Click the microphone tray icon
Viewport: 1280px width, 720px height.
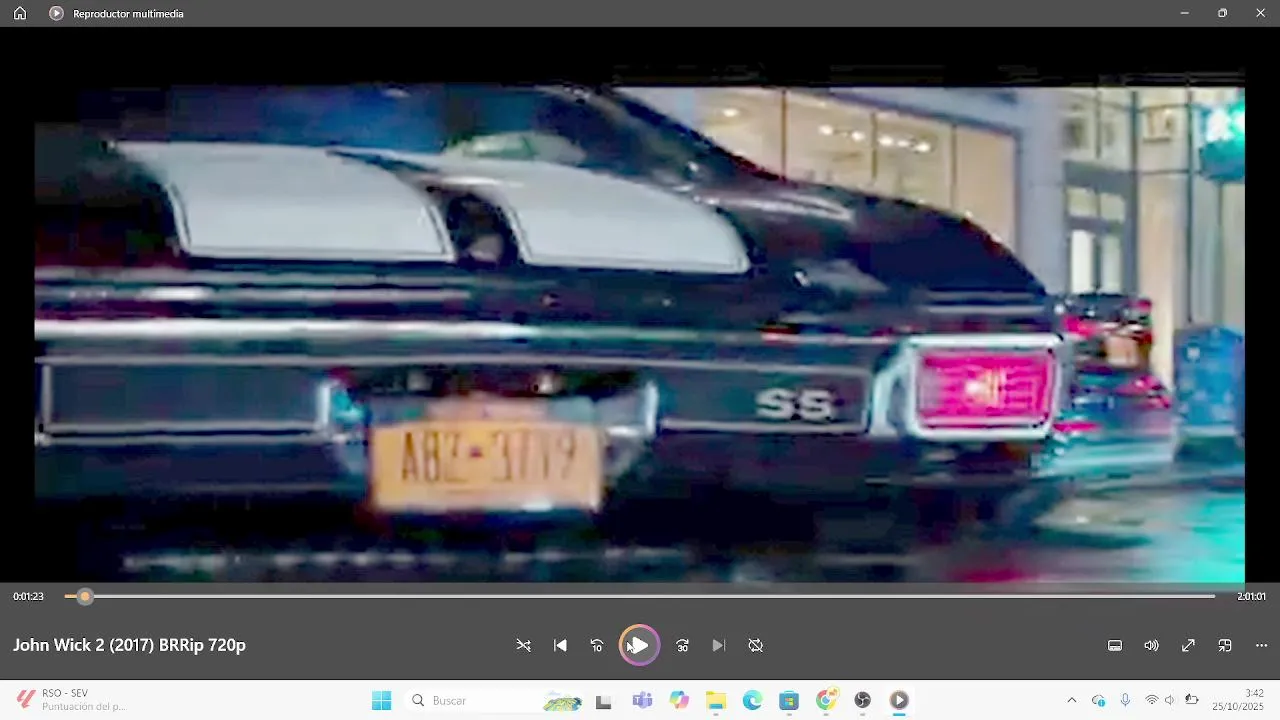click(x=1125, y=700)
